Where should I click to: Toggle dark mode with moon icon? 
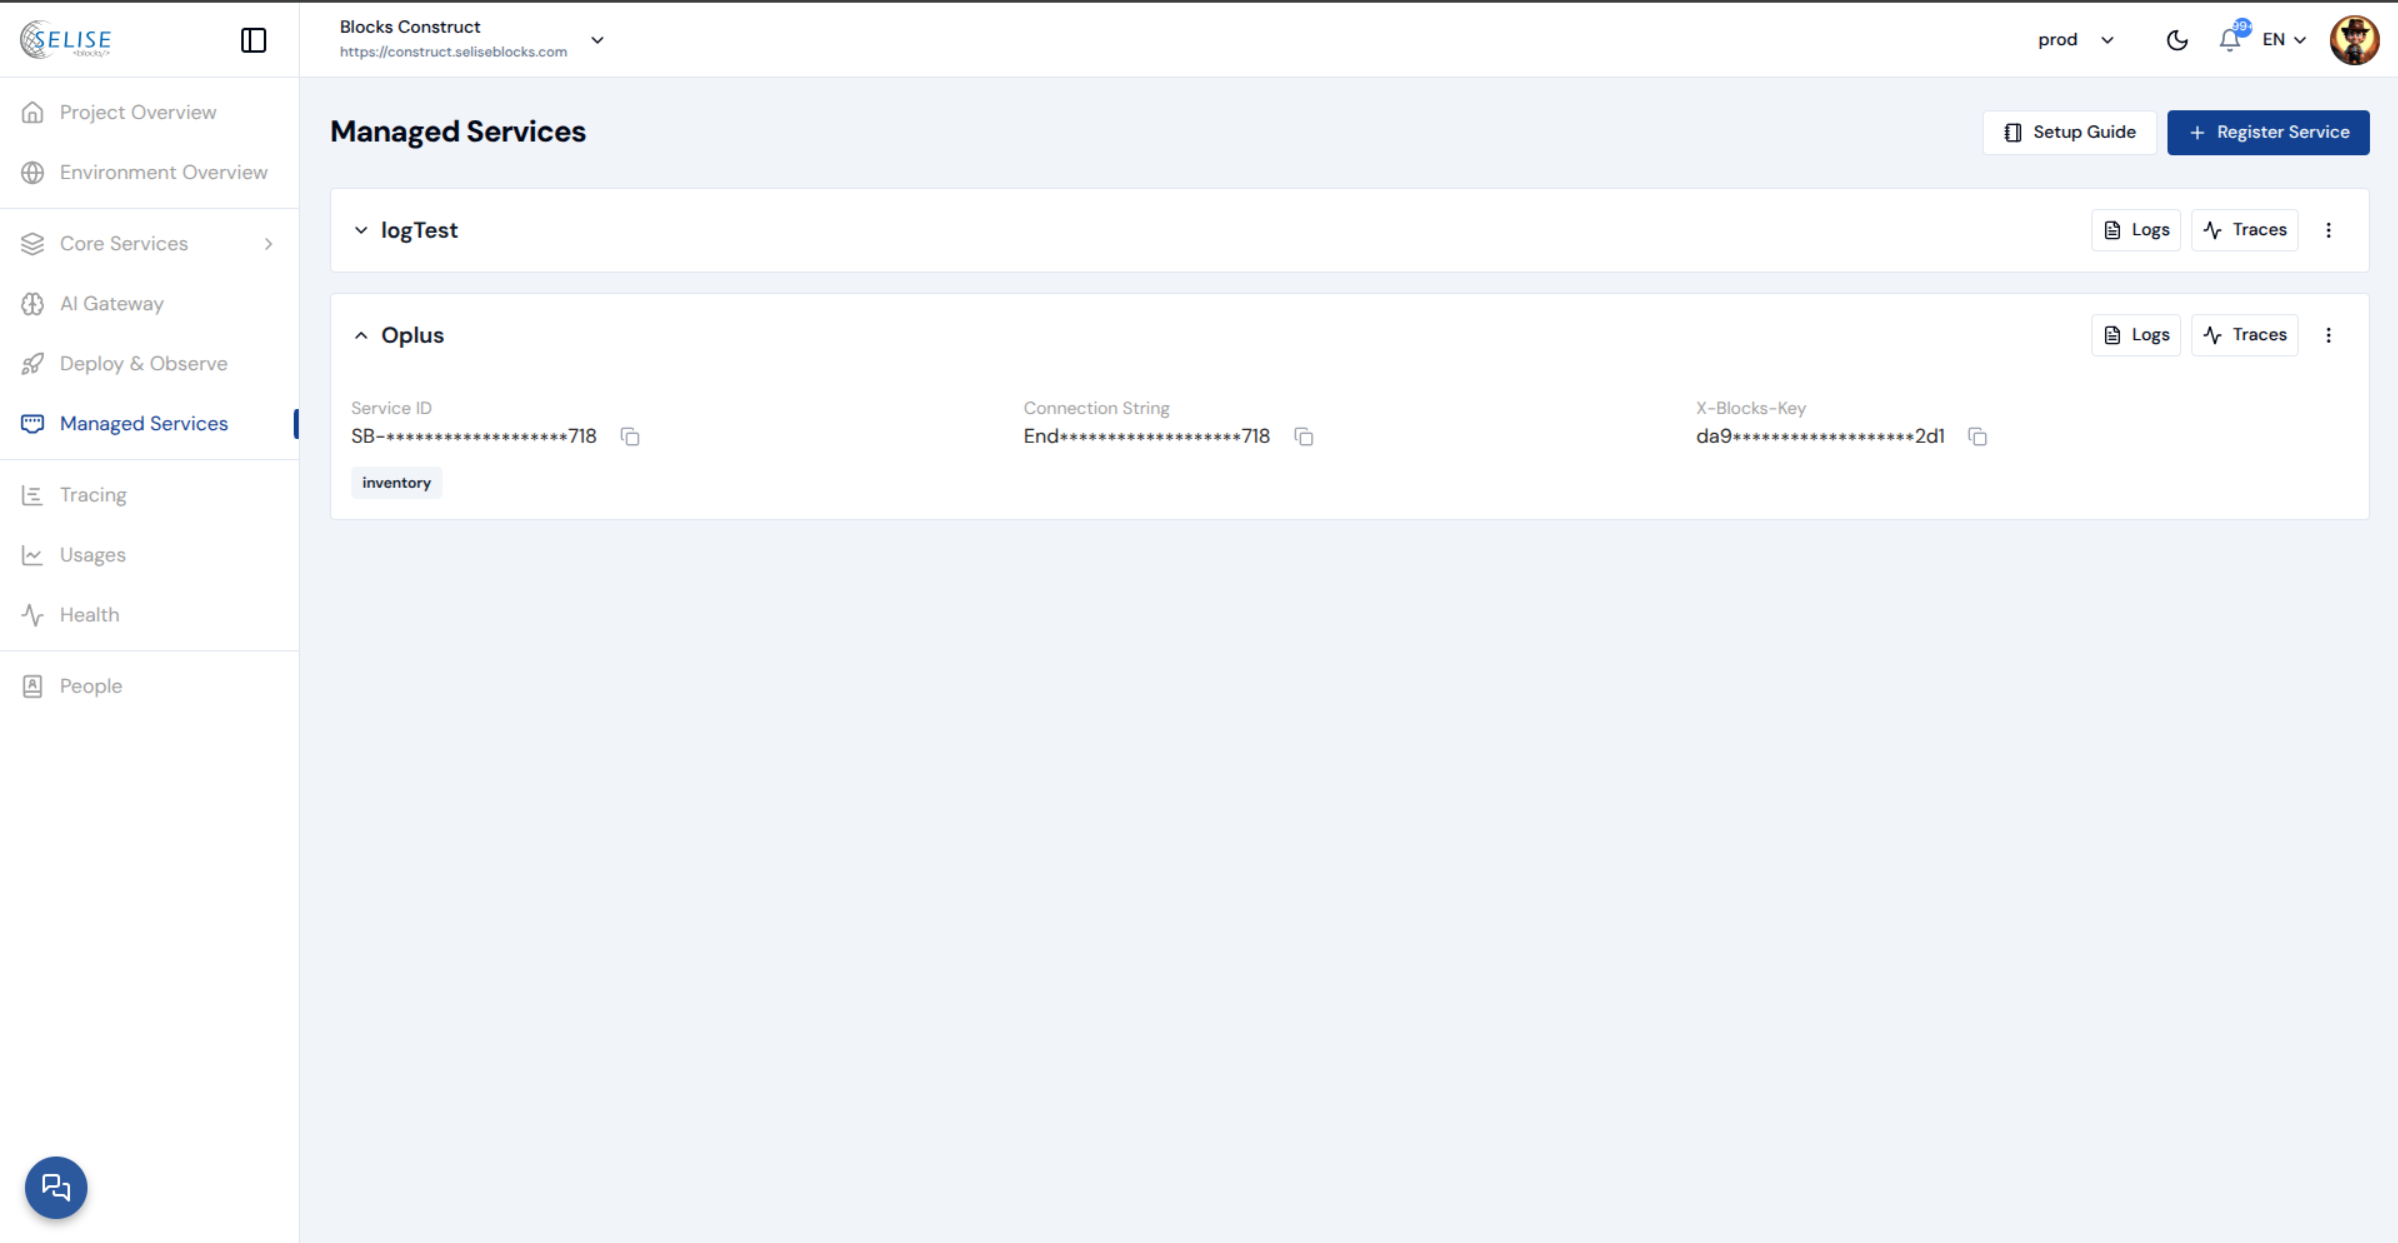click(x=2177, y=40)
